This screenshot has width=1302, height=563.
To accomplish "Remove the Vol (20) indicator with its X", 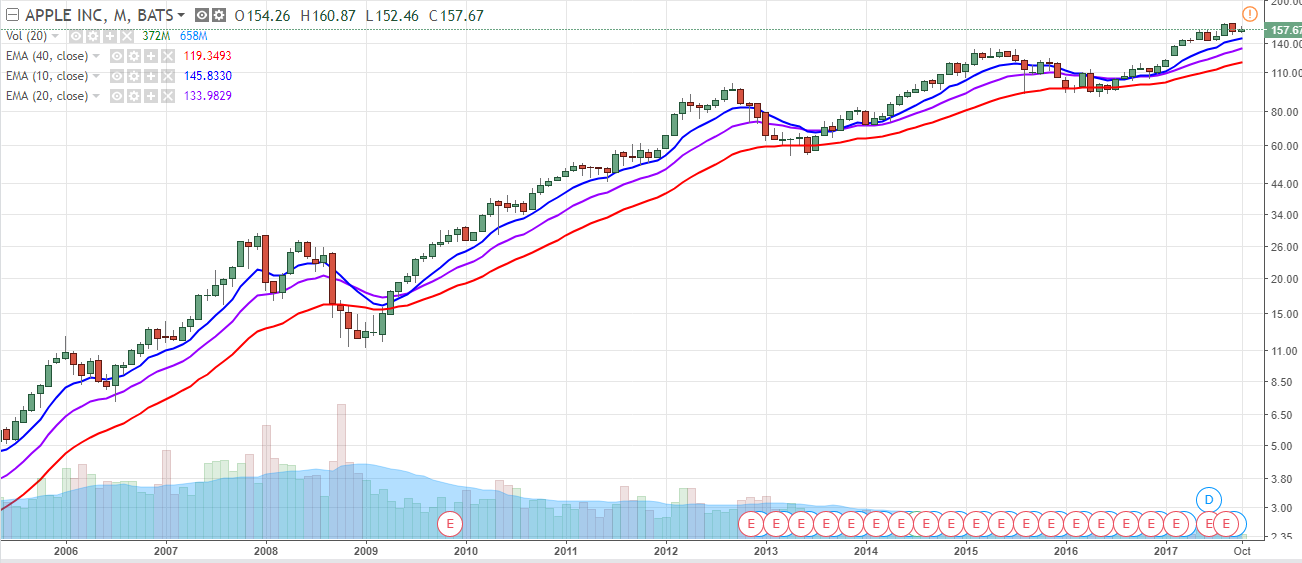I will pos(126,37).
